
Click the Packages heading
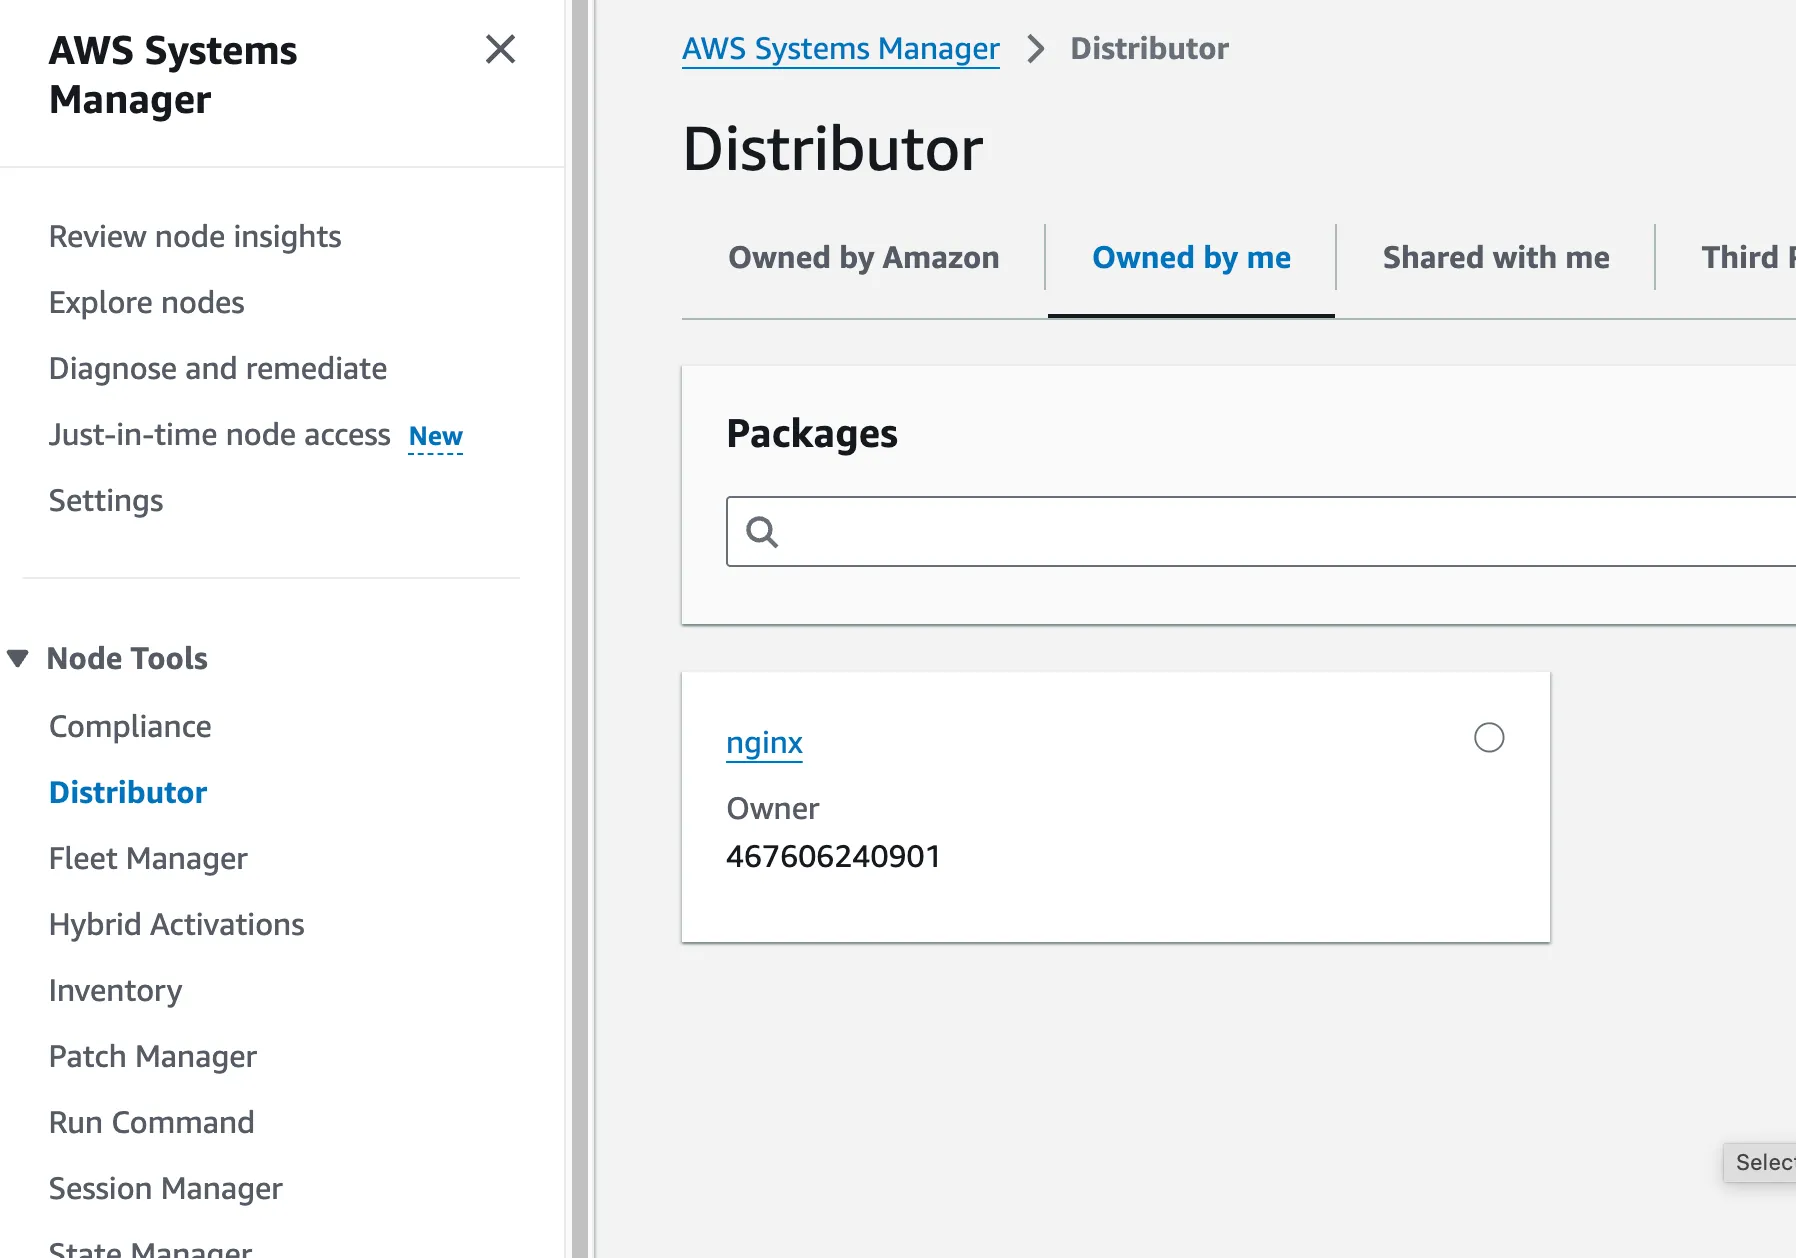812,434
